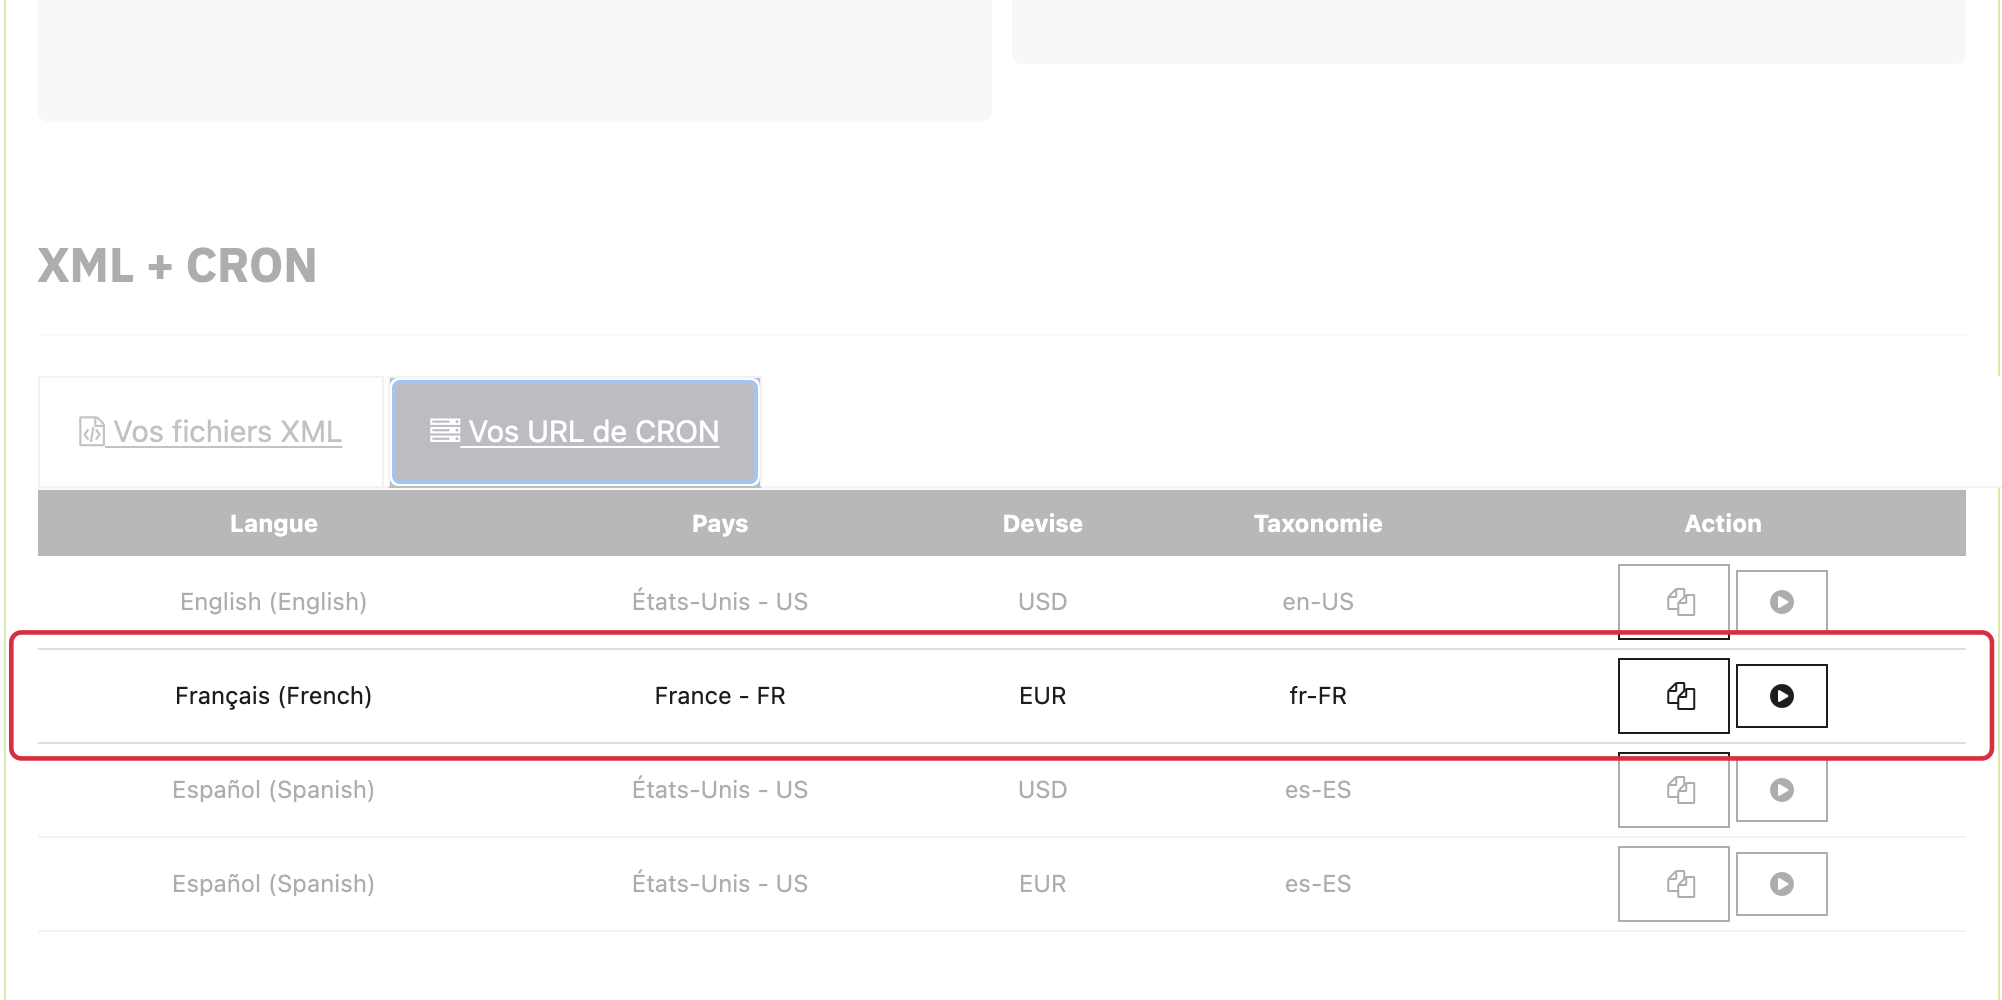The image size is (2002, 1000).
Task: Click the Pays column header
Action: point(720,524)
